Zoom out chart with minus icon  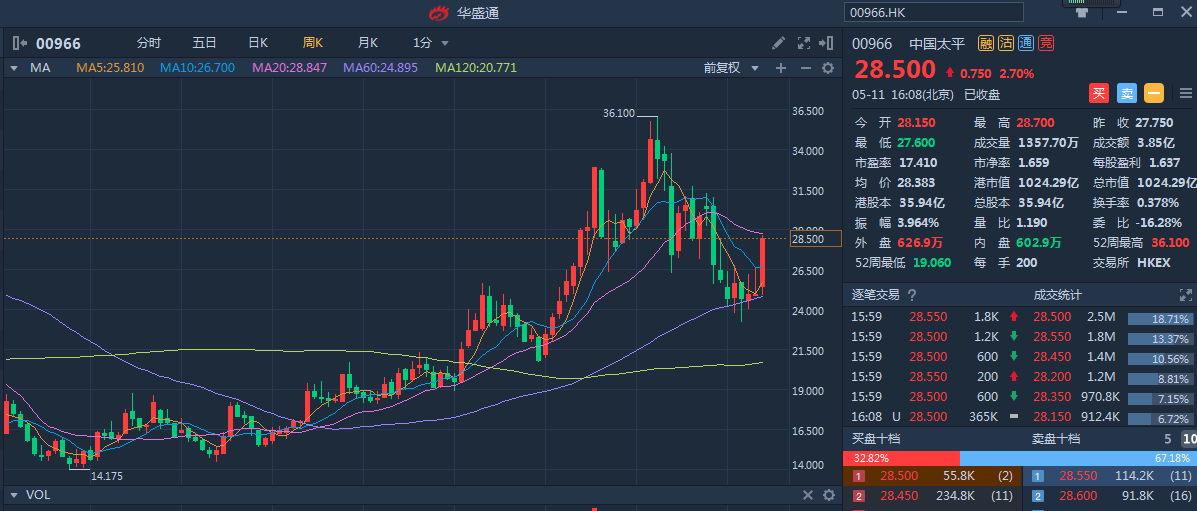805,68
